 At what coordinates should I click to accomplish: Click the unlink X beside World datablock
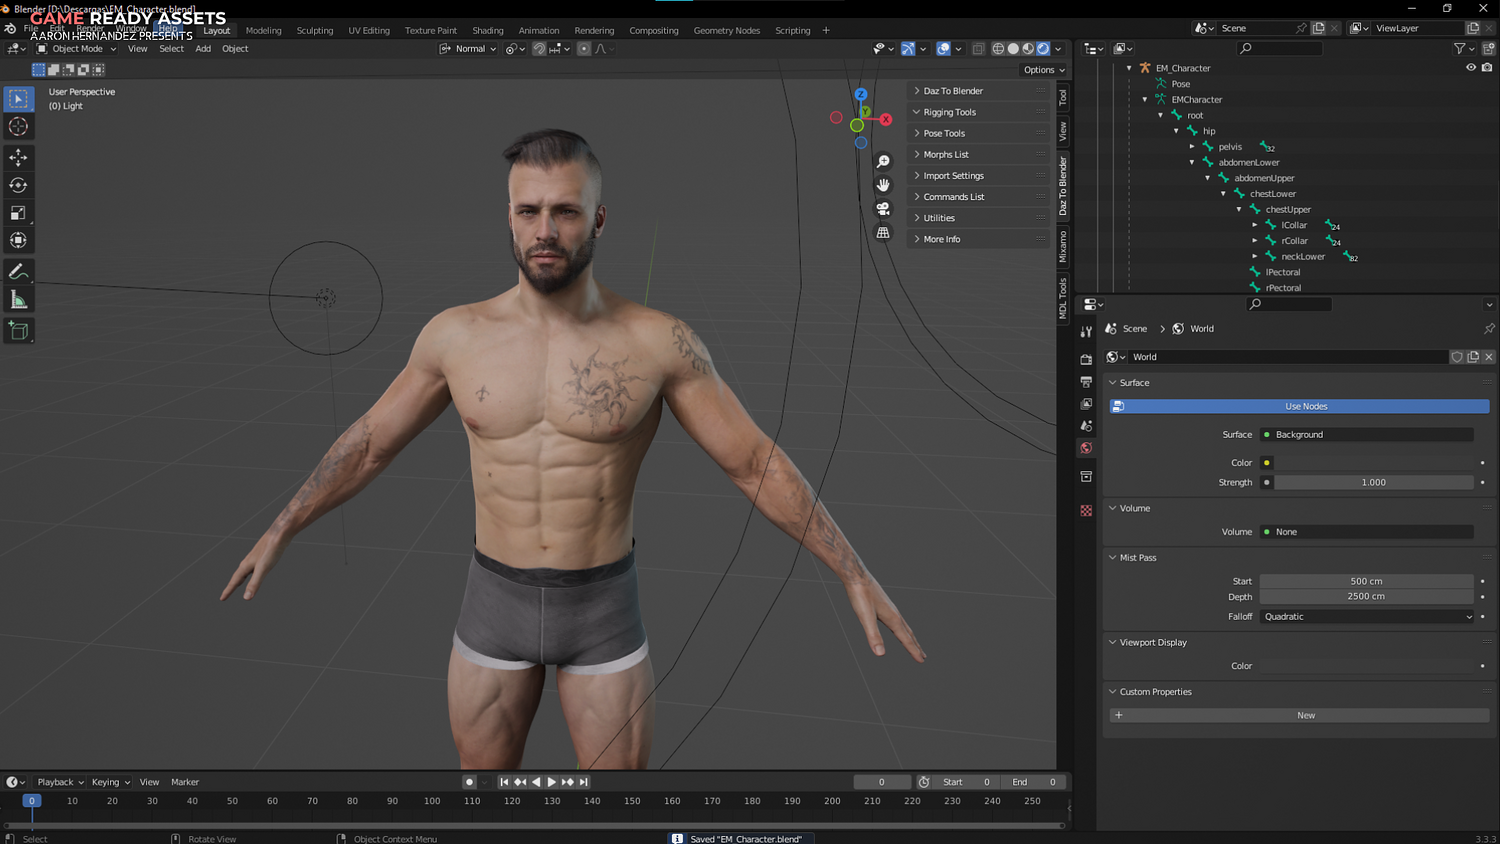pos(1489,357)
